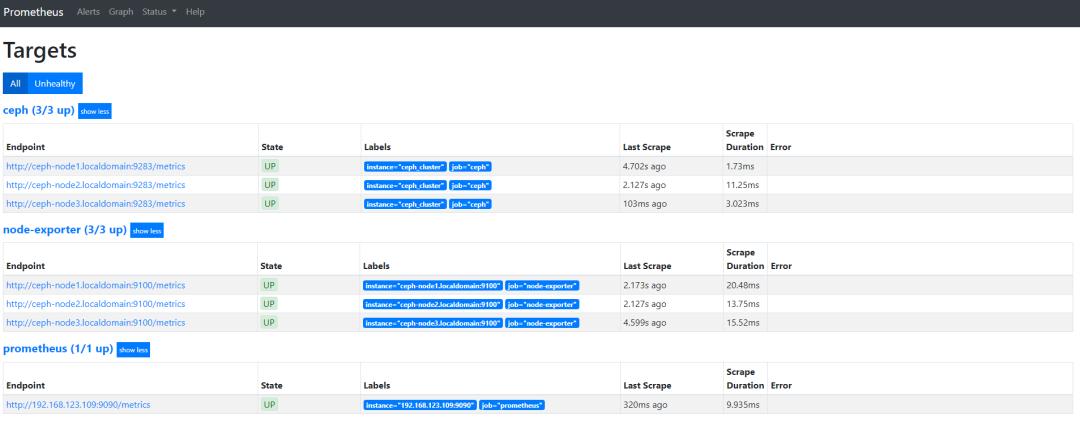Open the Alerts menu item
Viewport: 1080px width, 431px height.
coord(88,12)
